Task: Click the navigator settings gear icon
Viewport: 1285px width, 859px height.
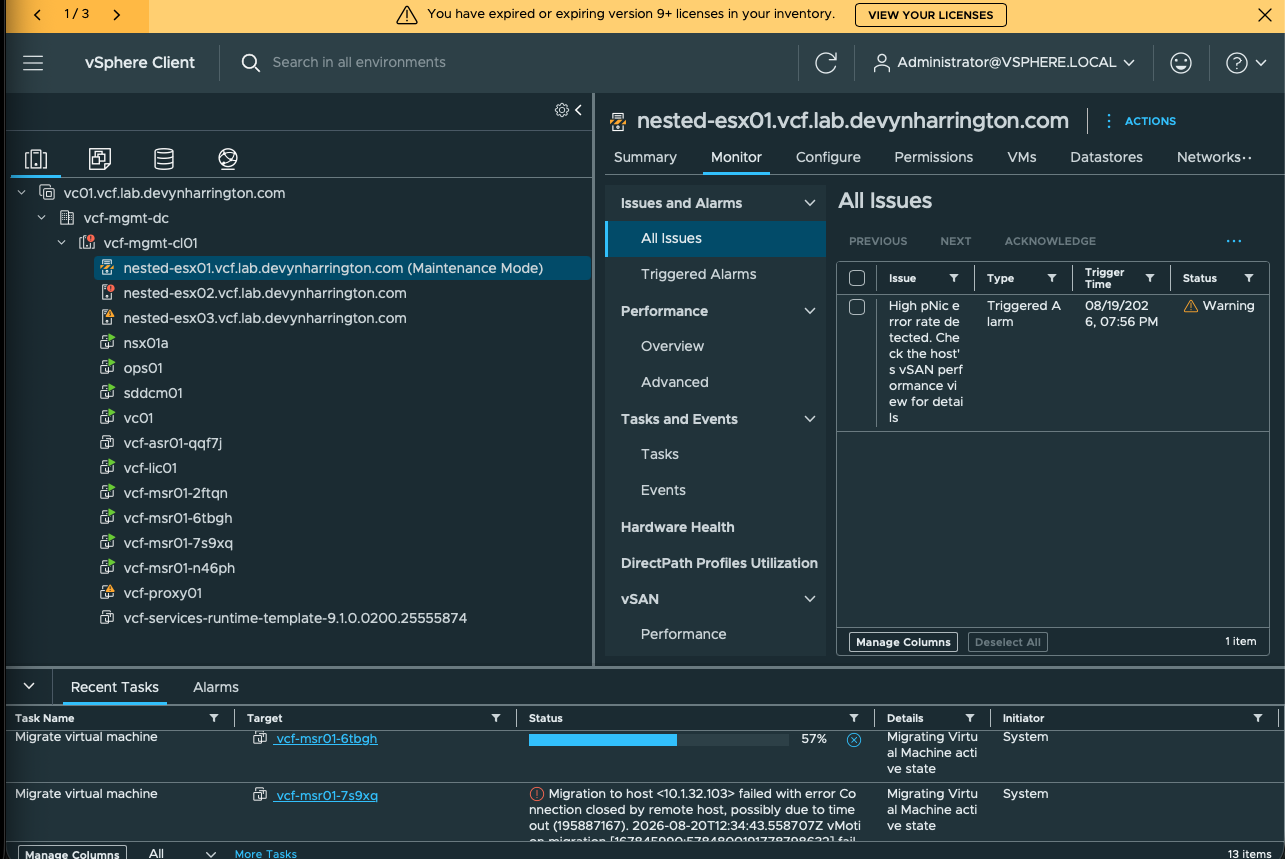Action: [562, 110]
